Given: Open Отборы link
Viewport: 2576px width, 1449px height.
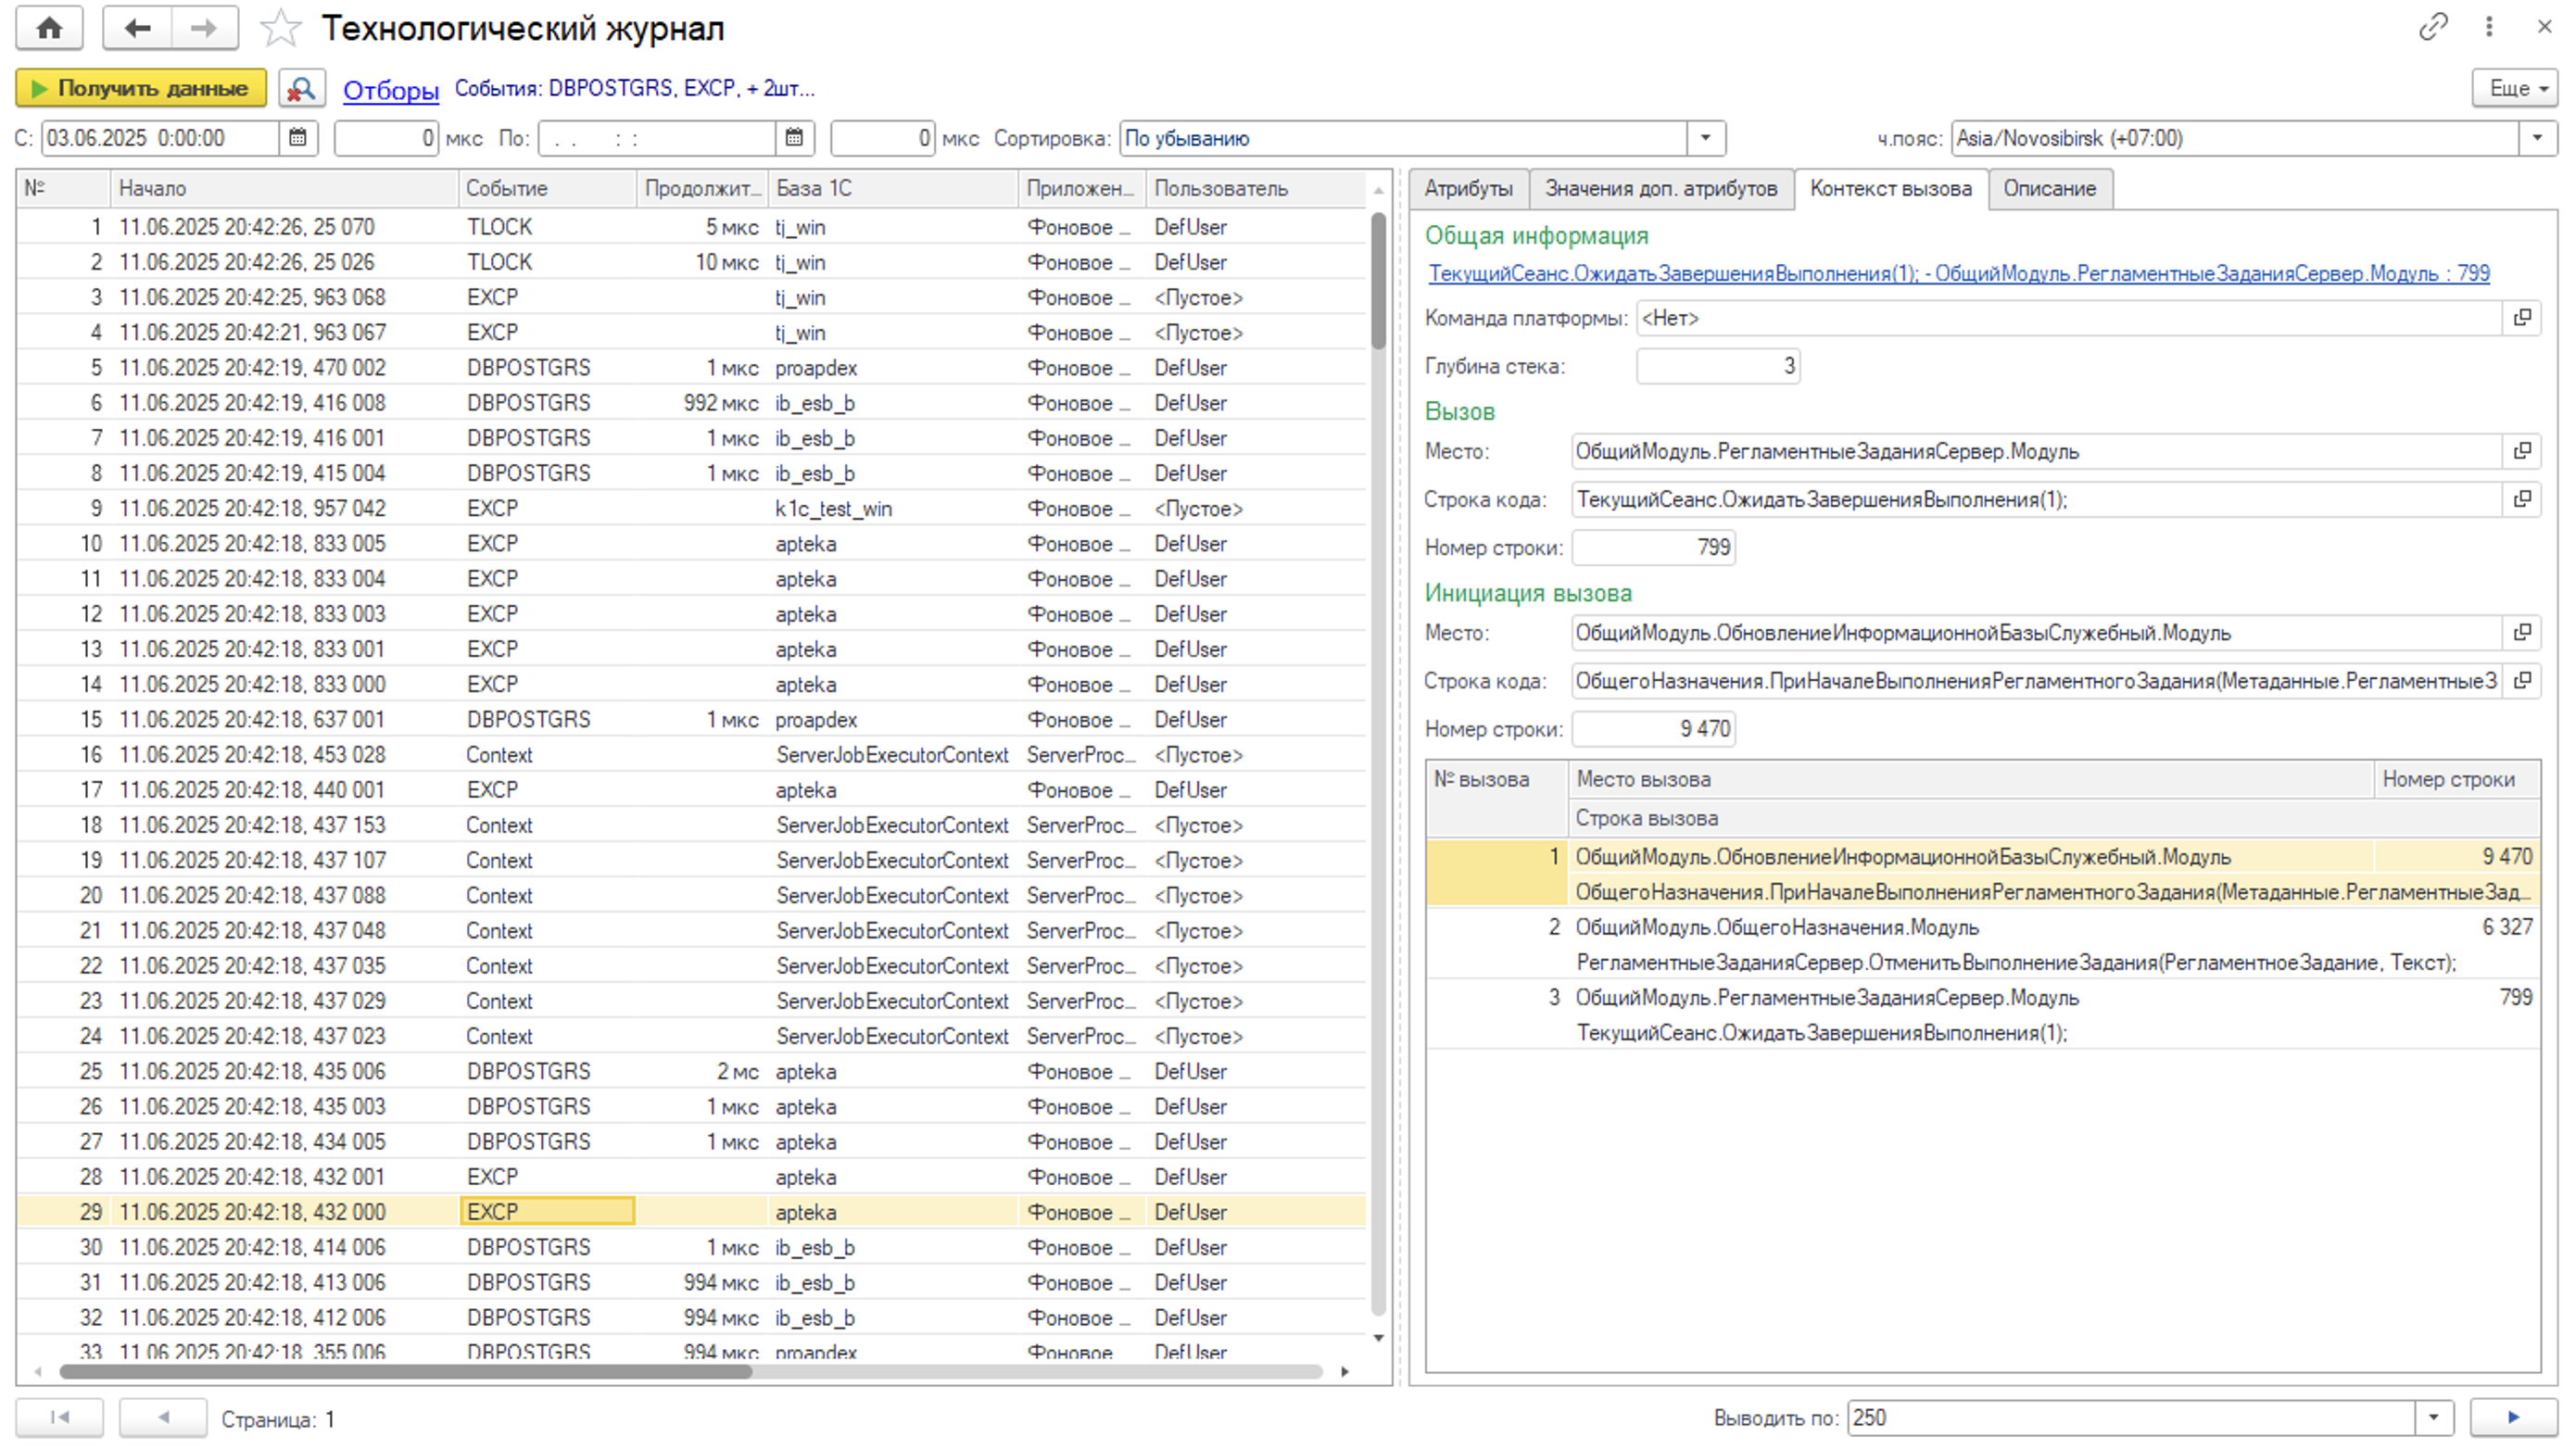Looking at the screenshot, I should coord(390,90).
